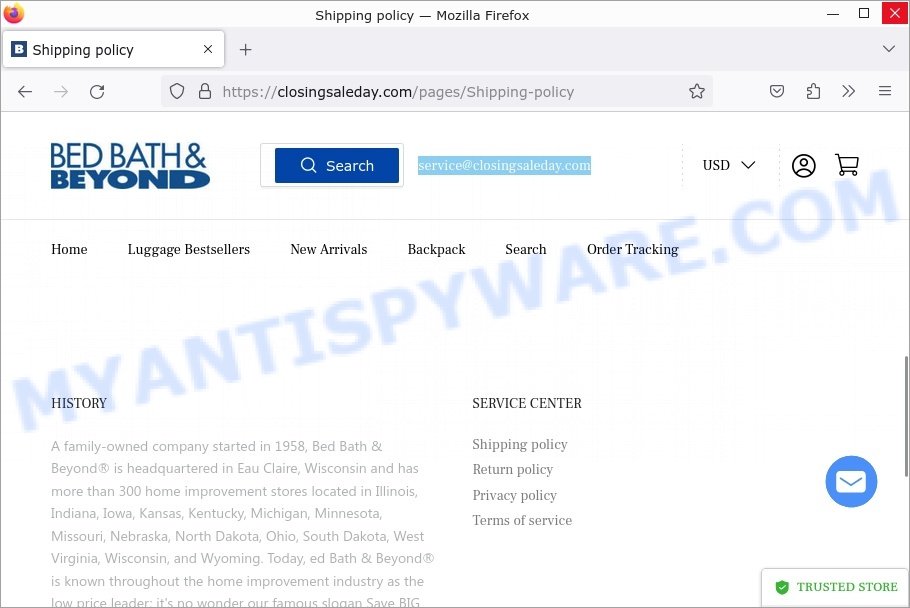The height and width of the screenshot is (608, 910).
Task: Show more tools overflow chevrons
Action: click(x=848, y=91)
